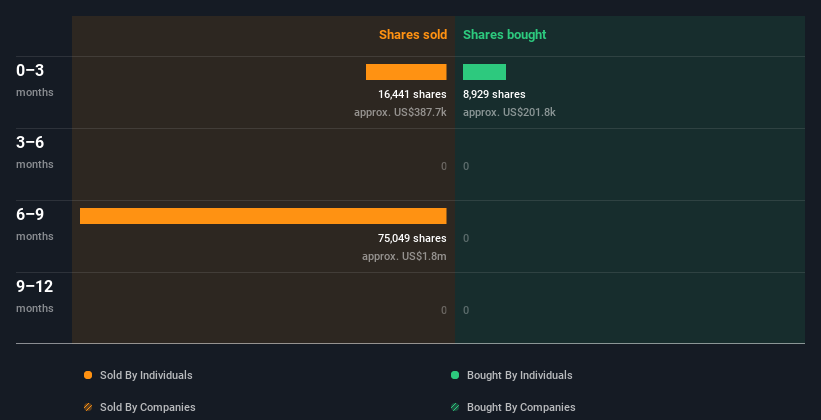This screenshot has height=420, width=821.
Task: Click the '6–9' months row label
Action: click(30, 214)
